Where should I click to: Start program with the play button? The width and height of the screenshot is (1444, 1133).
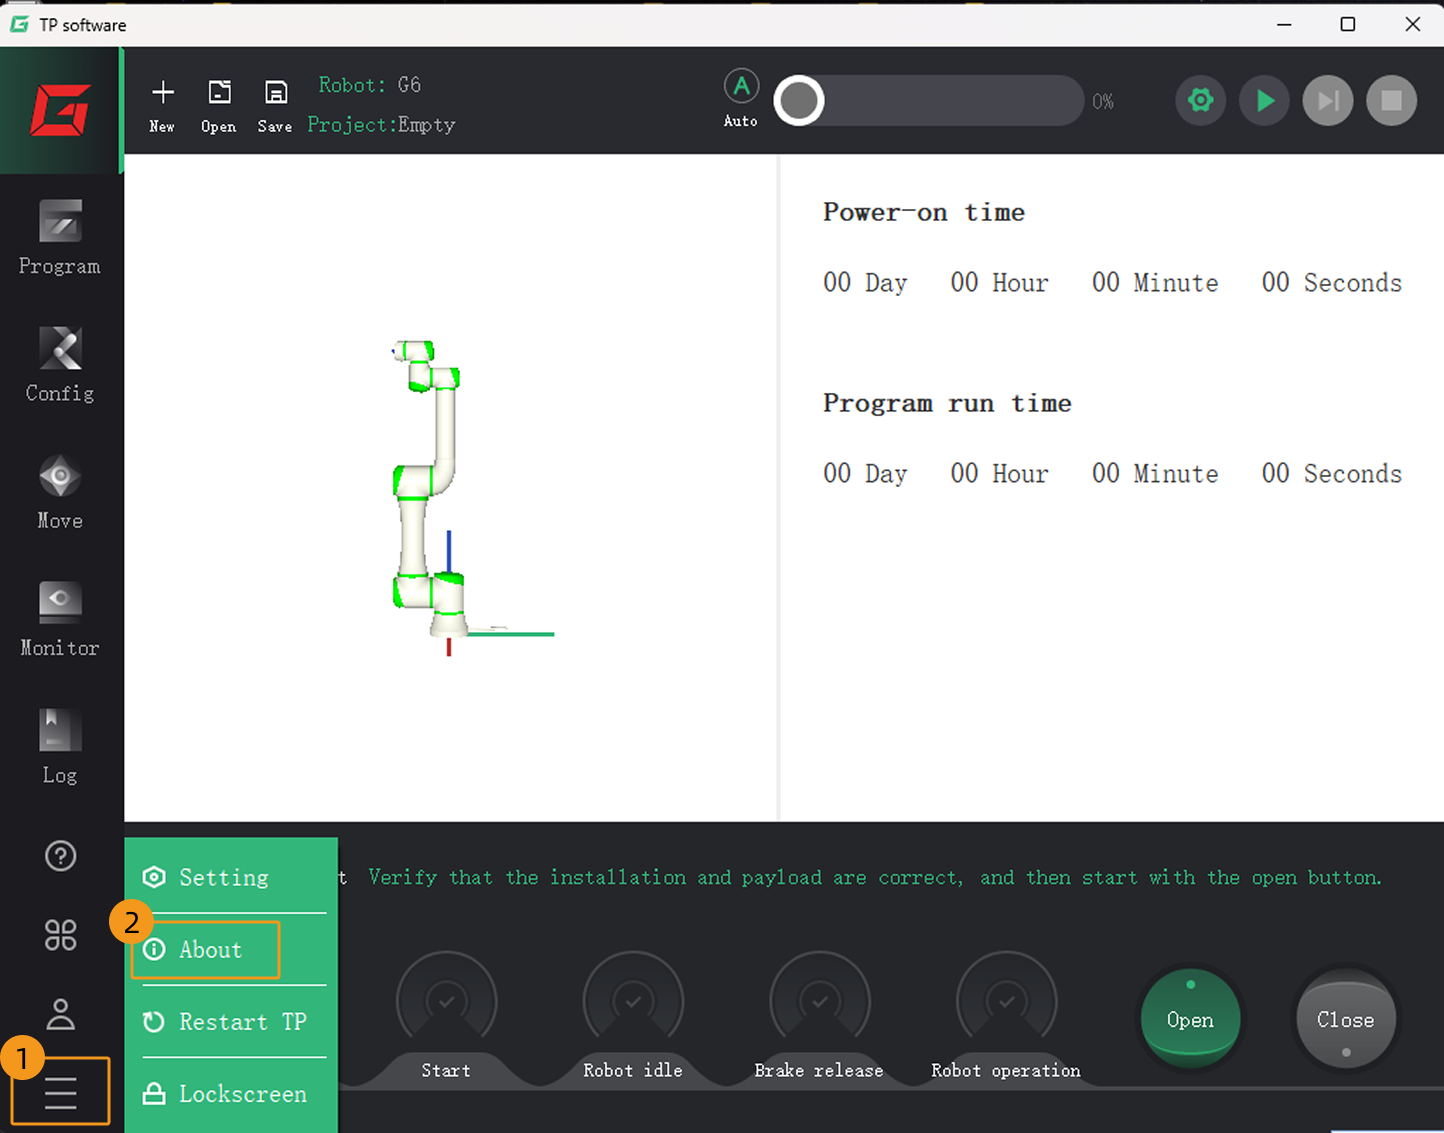pyautogui.click(x=1265, y=101)
